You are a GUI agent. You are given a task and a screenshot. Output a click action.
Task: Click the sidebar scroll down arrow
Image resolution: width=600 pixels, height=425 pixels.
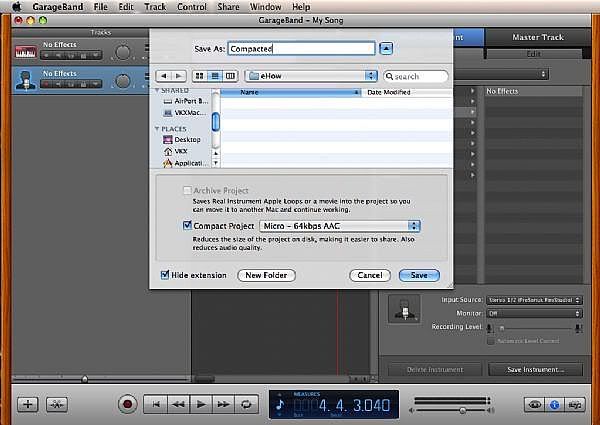click(x=215, y=163)
